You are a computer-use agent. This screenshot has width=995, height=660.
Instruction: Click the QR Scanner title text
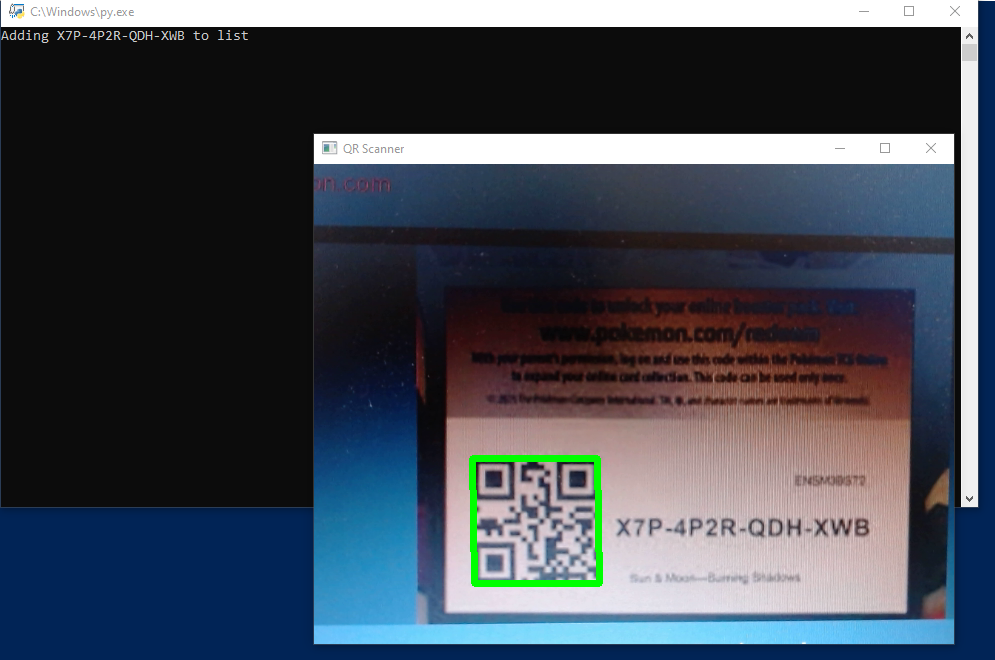click(374, 148)
